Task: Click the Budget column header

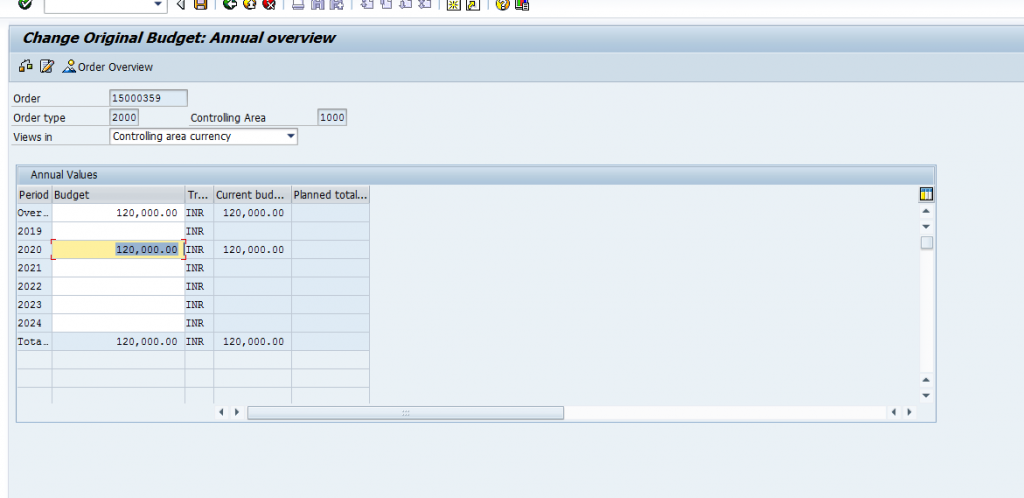Action: 118,195
